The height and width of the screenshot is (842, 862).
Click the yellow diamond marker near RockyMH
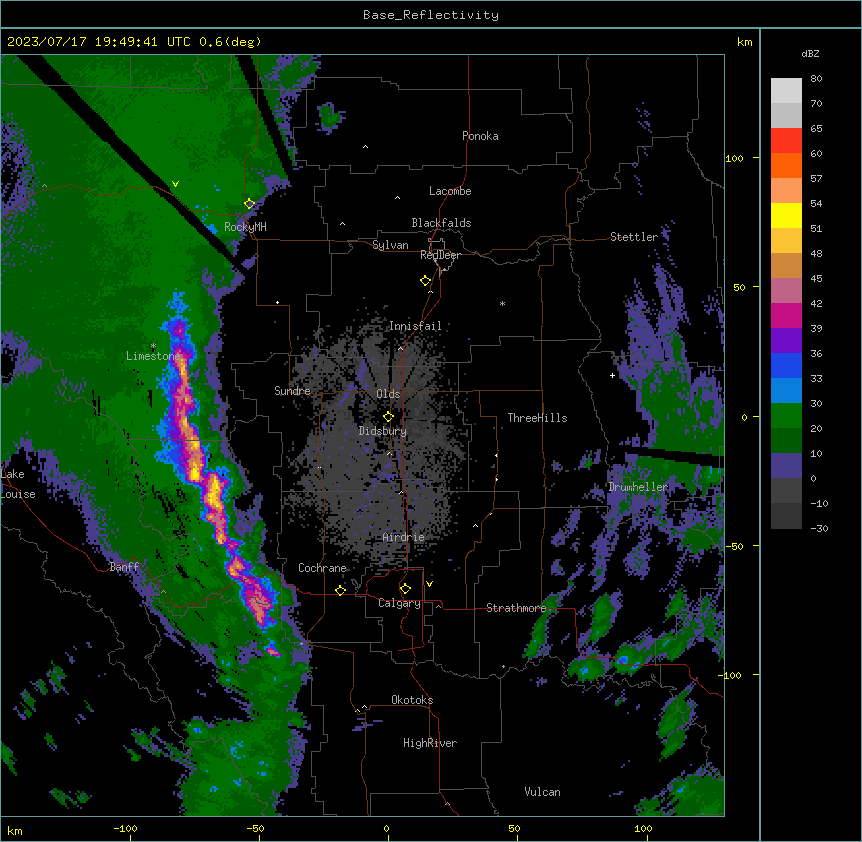[250, 204]
